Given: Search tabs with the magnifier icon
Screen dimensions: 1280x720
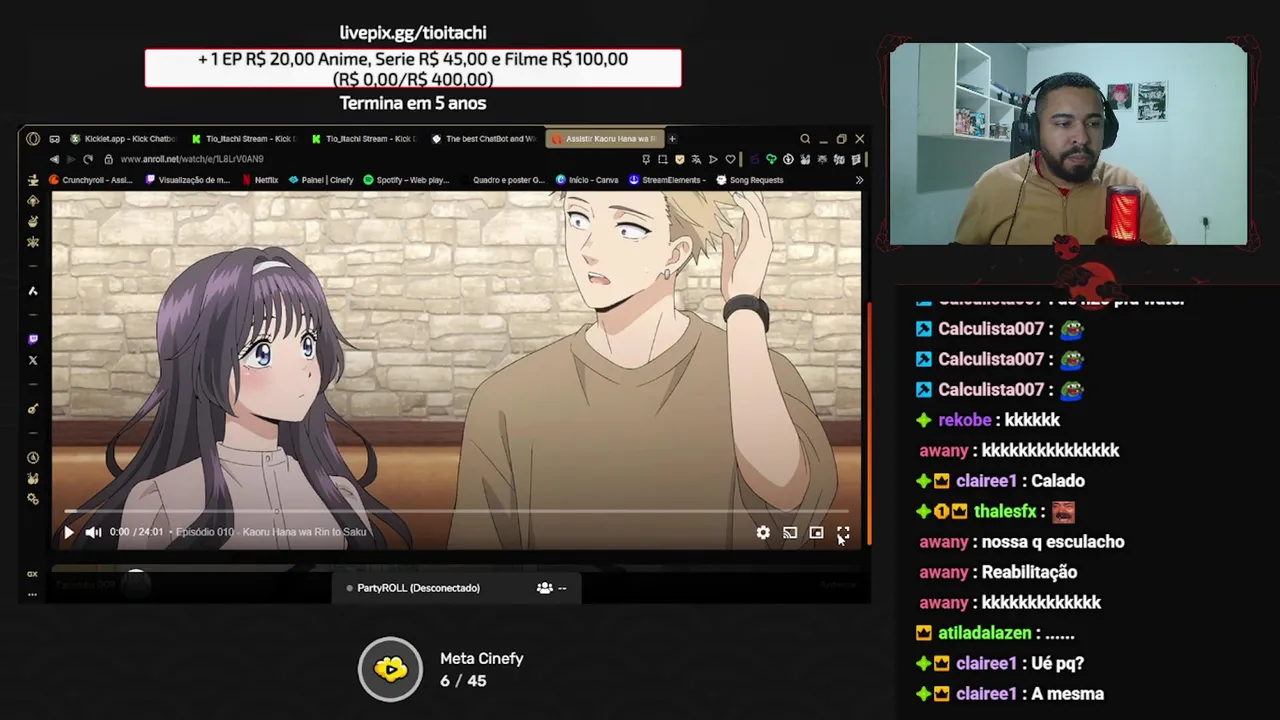Looking at the screenshot, I should (x=805, y=139).
